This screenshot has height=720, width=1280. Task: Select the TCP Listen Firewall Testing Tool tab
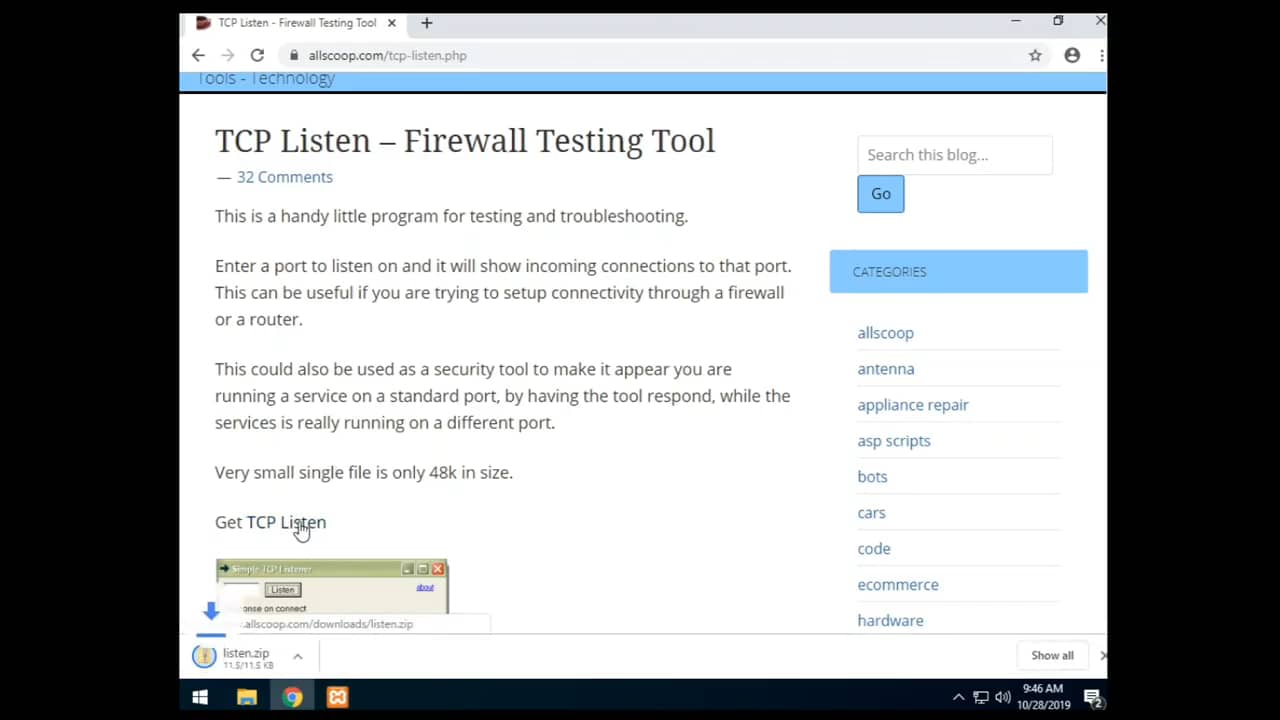pyautogui.click(x=297, y=23)
